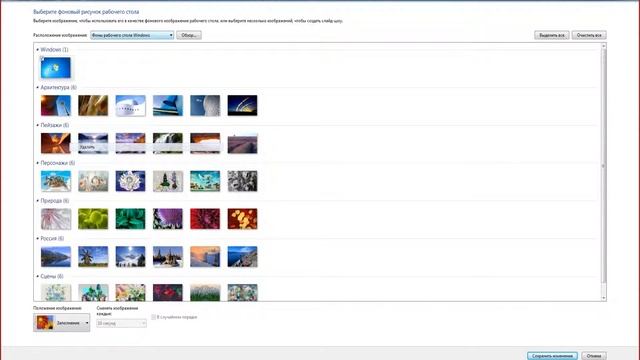The width and height of the screenshot is (640, 360).
Task: Untick the checkbox on the Windows wallpaper thumbnail
Action: (x=42, y=59)
